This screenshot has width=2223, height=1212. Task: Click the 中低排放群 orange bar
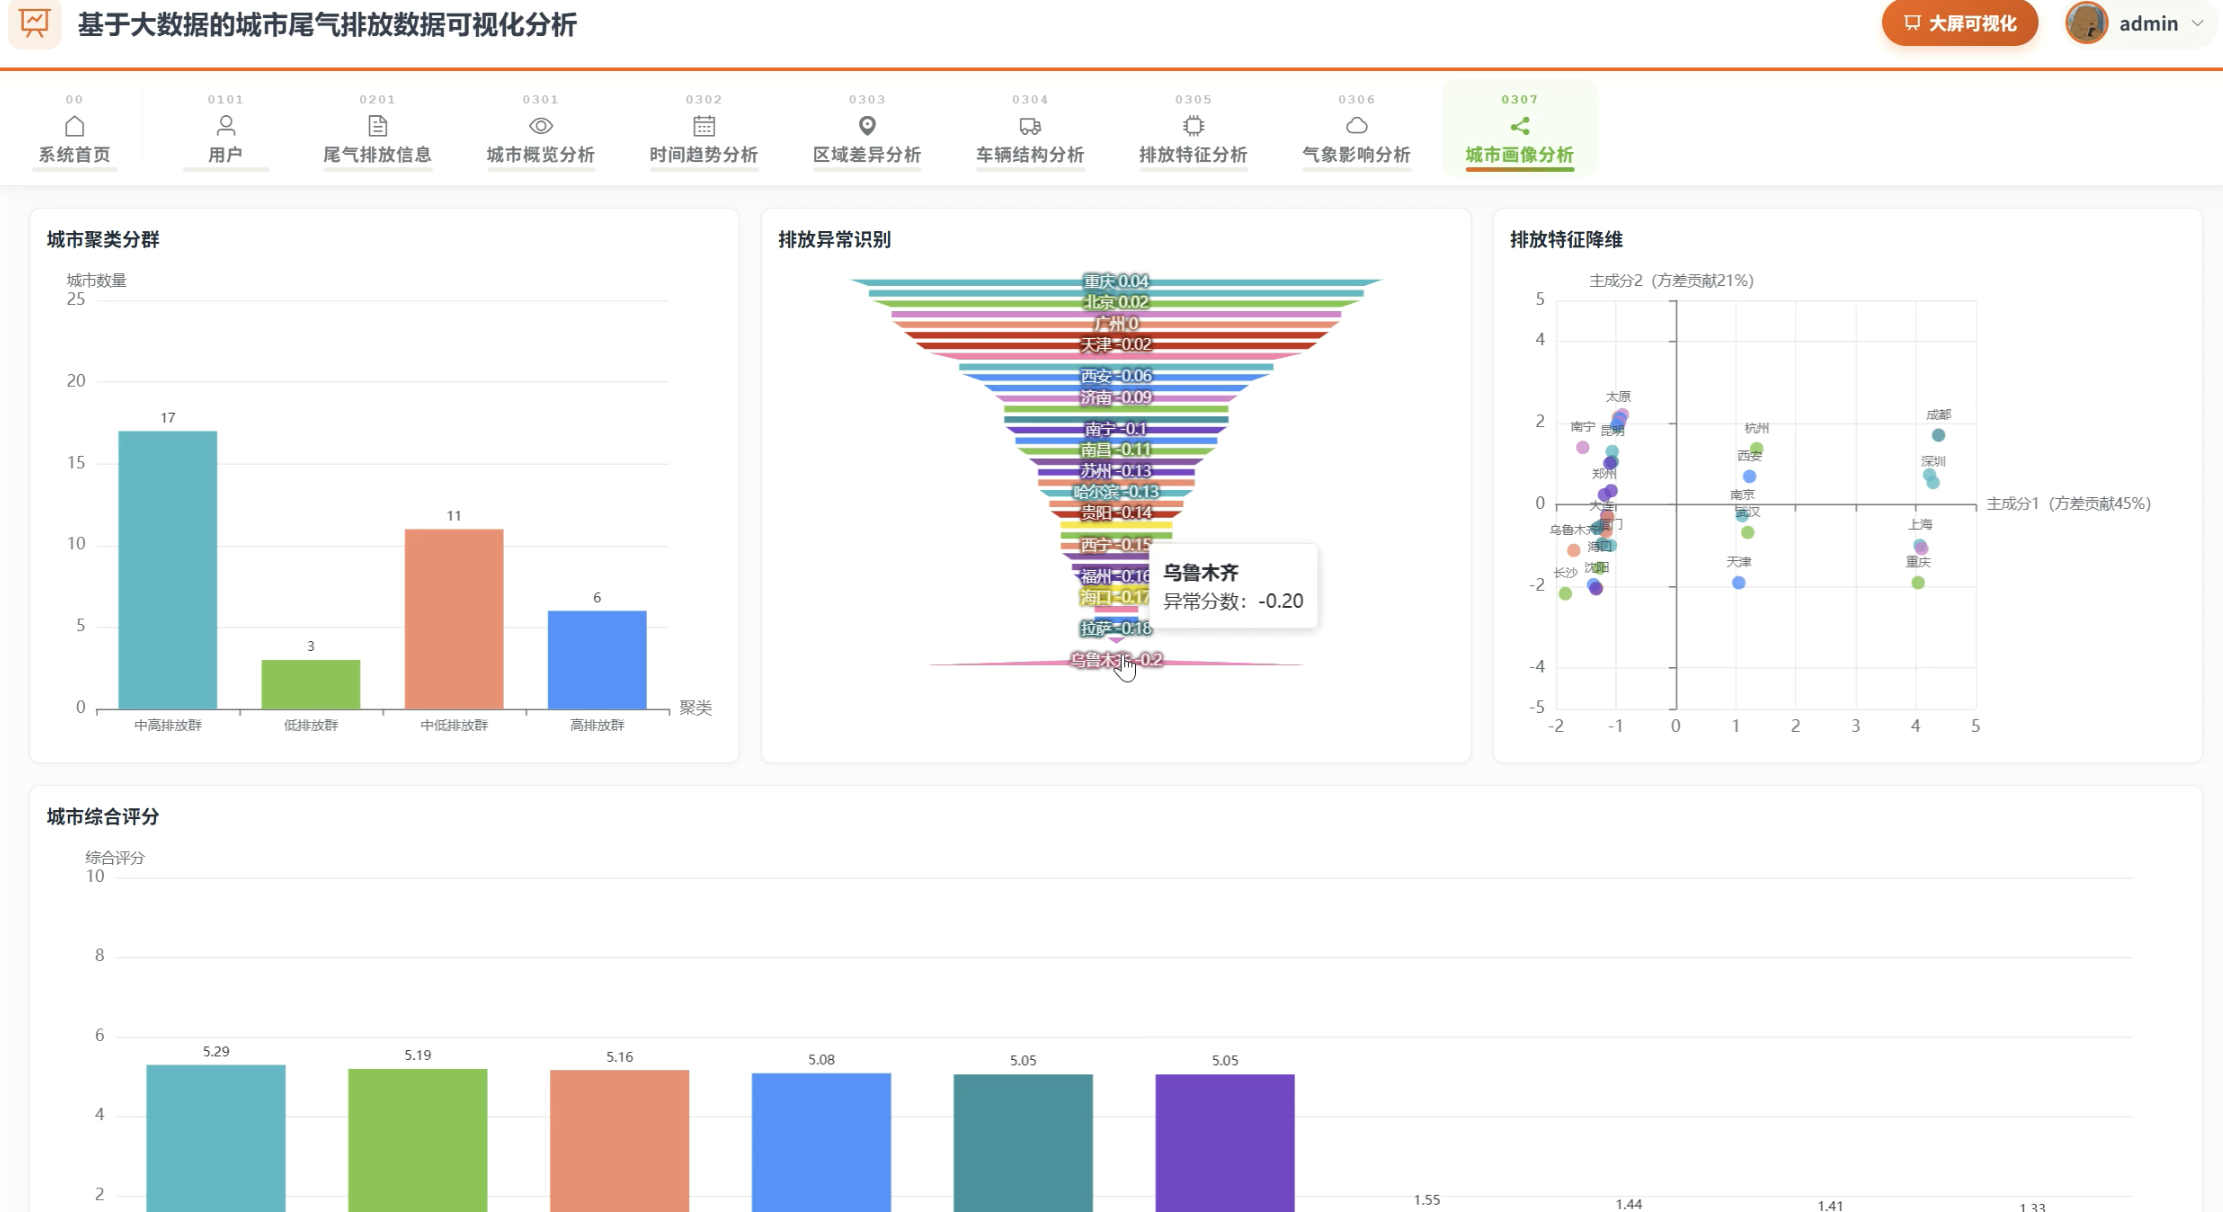[x=454, y=619]
